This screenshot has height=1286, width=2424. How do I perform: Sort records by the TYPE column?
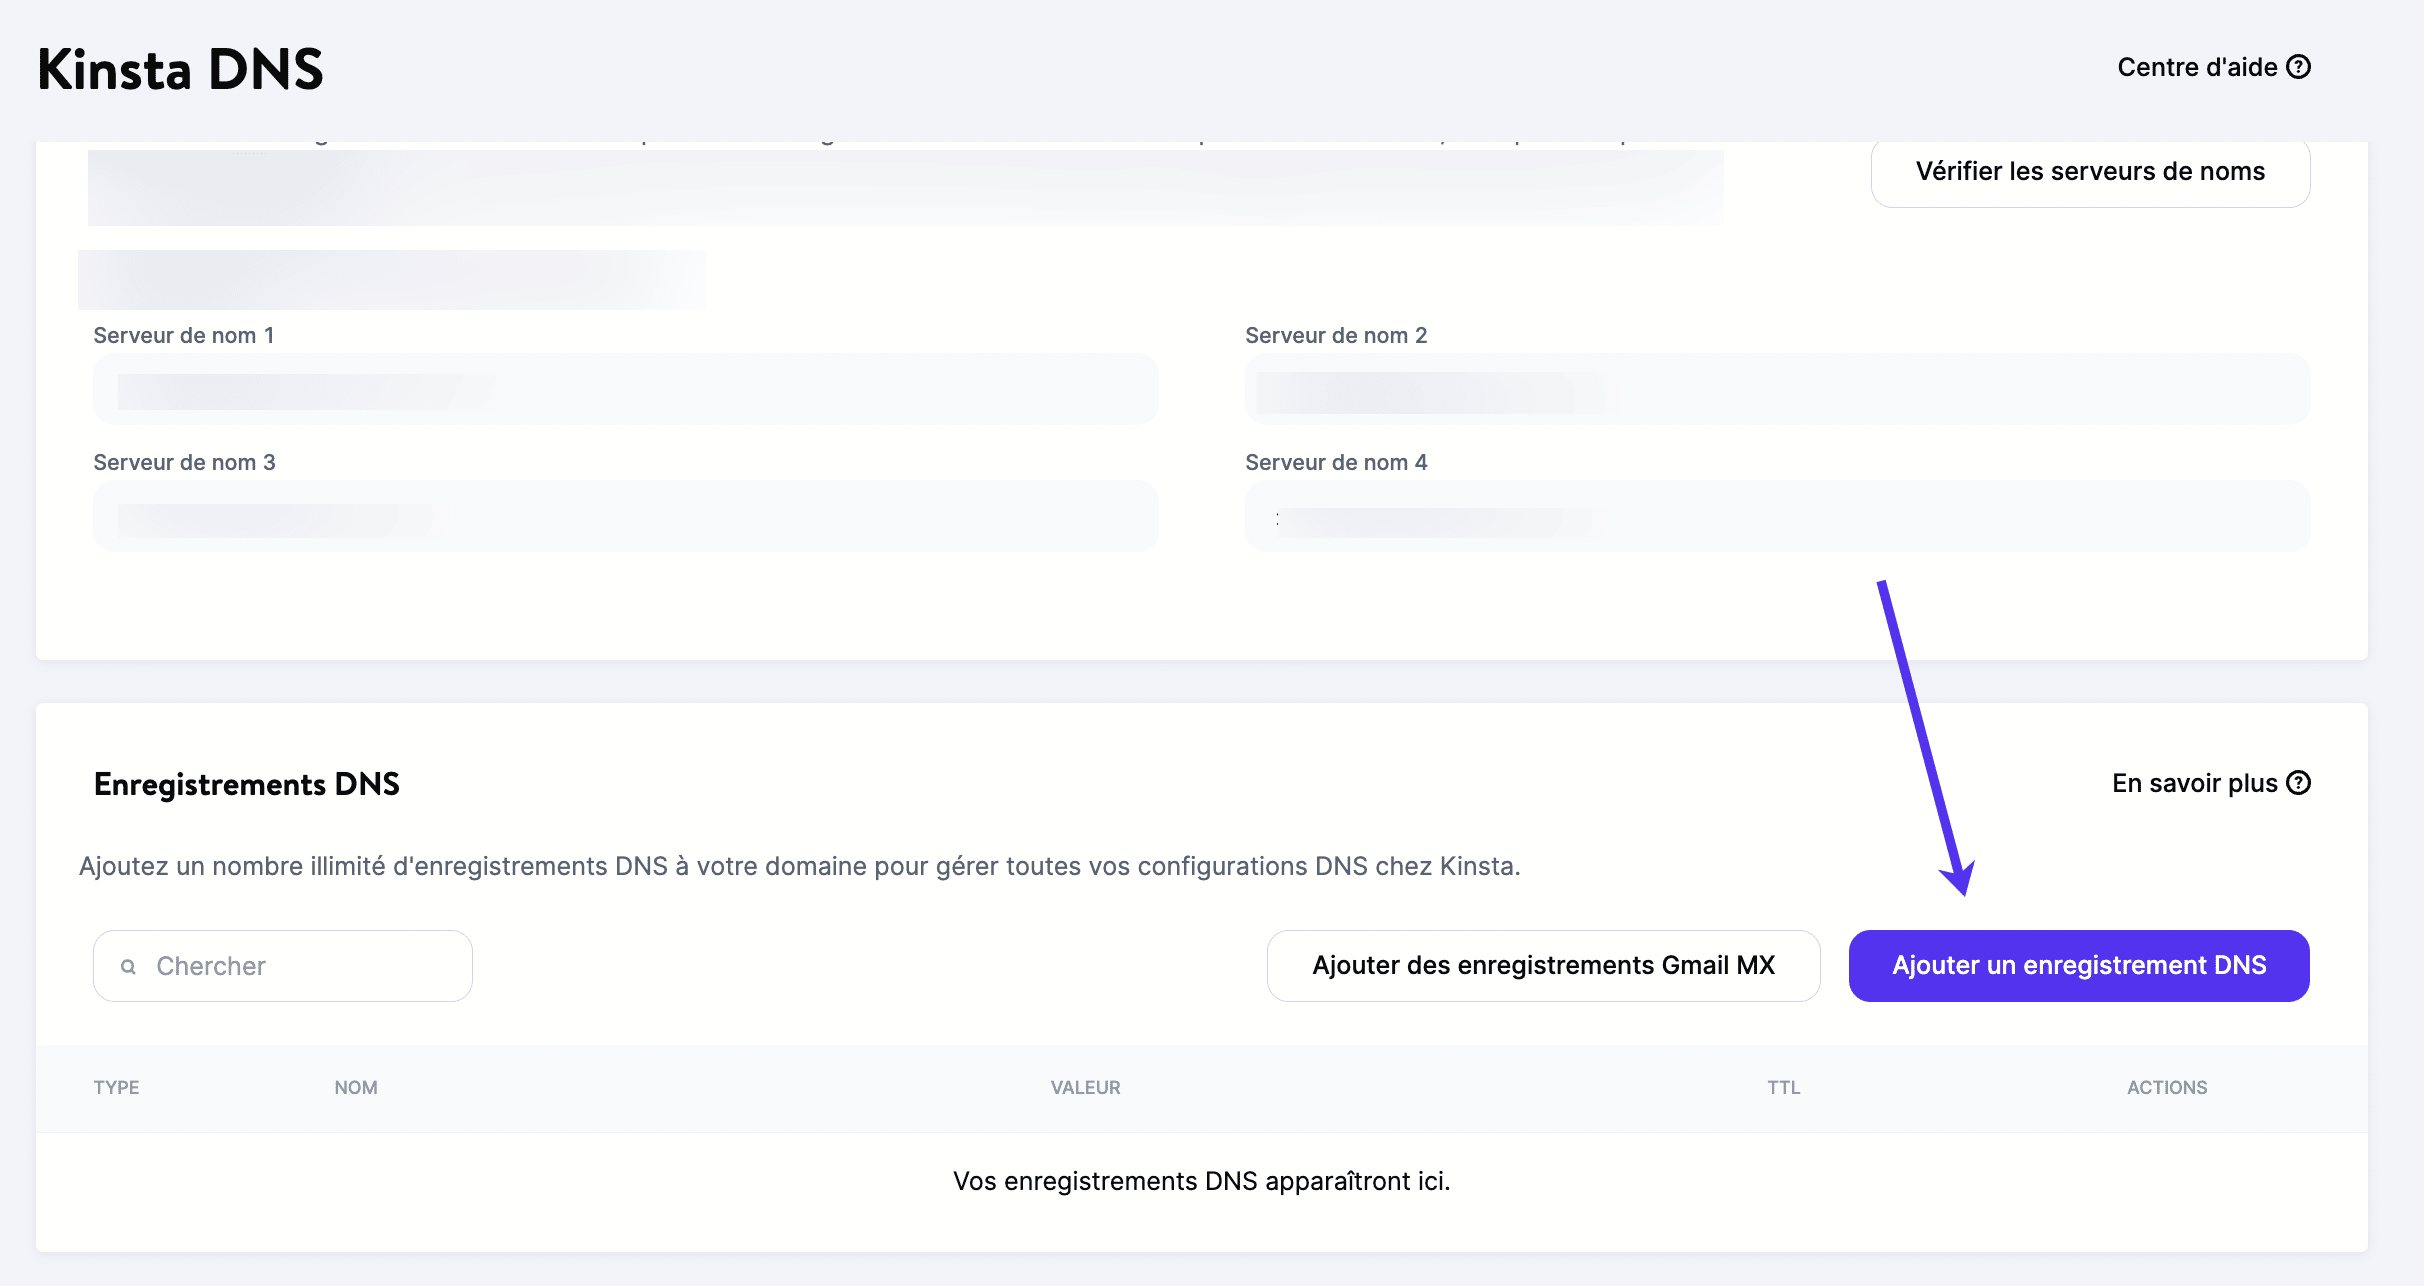tap(115, 1087)
